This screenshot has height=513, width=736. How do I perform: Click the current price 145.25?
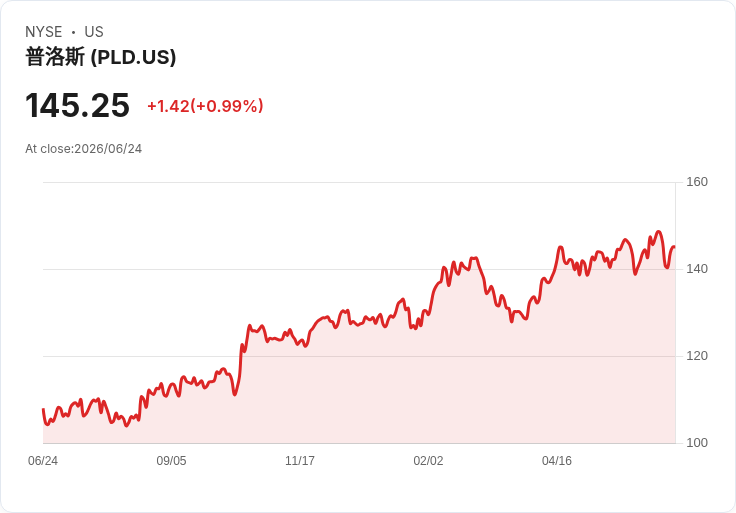[77, 105]
